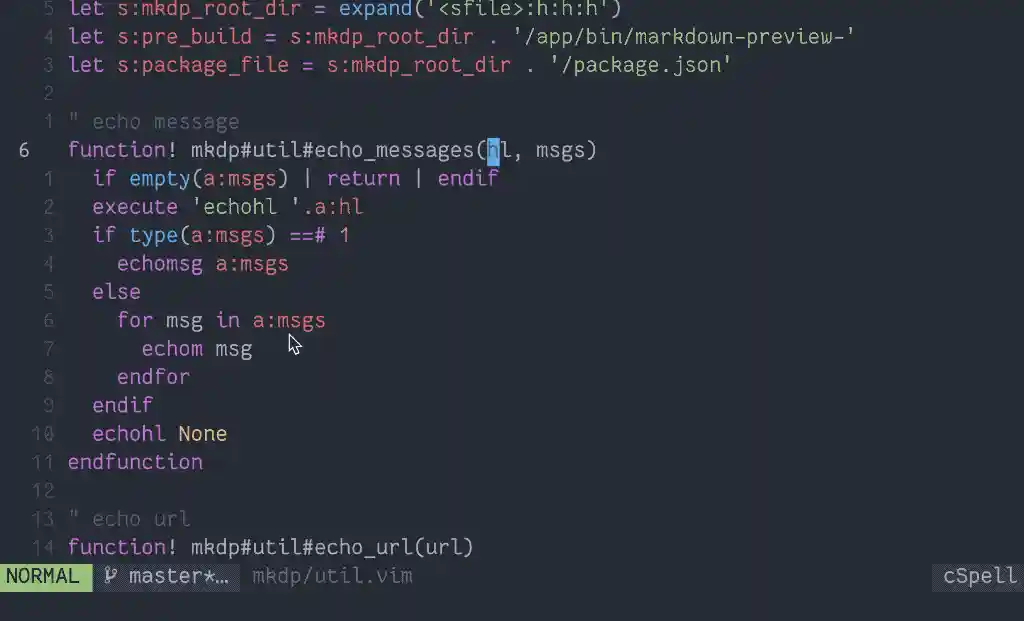Viewport: 1024px width, 621px height.
Task: Click the echomsg a:msgs statement
Action: click(x=202, y=264)
